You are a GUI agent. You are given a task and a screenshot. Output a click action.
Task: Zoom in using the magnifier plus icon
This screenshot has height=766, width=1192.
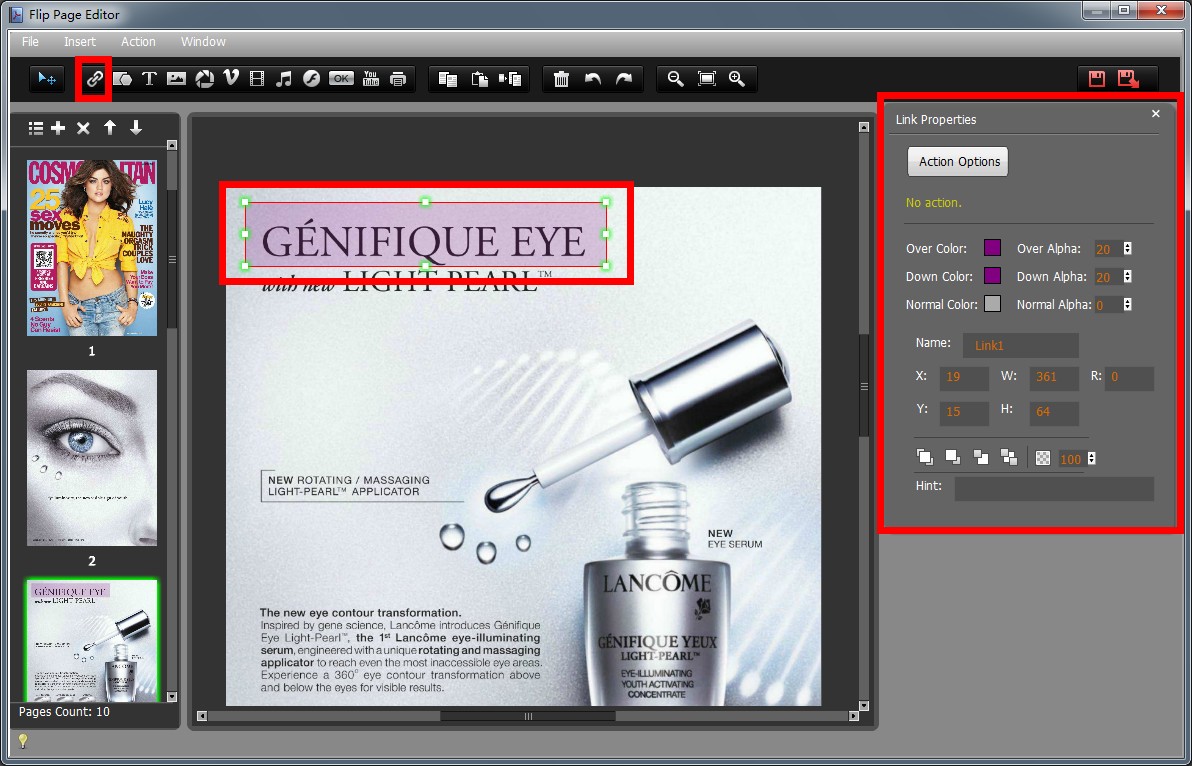point(737,79)
